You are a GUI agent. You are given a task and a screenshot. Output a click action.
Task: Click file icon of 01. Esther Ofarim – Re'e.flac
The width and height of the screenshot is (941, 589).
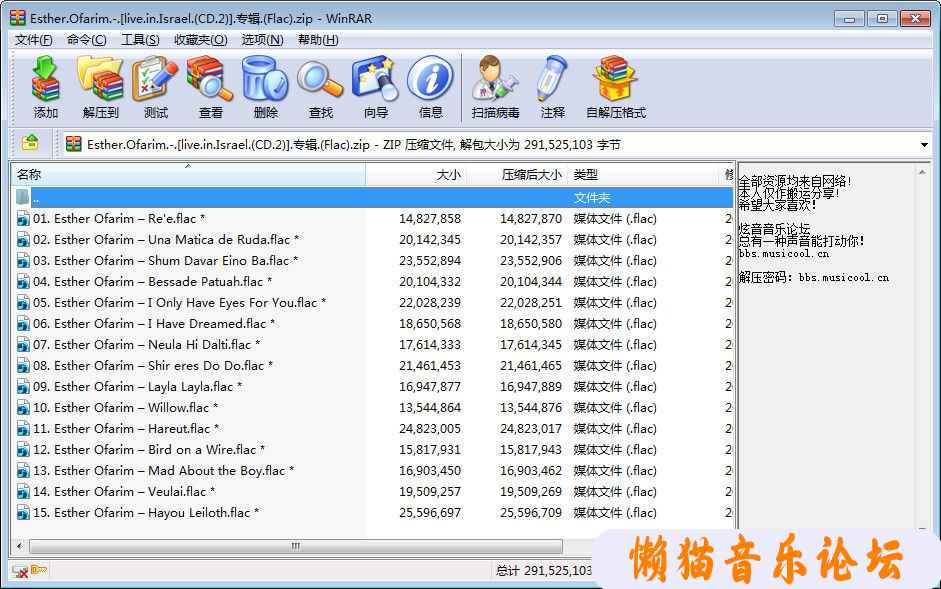tap(23, 219)
